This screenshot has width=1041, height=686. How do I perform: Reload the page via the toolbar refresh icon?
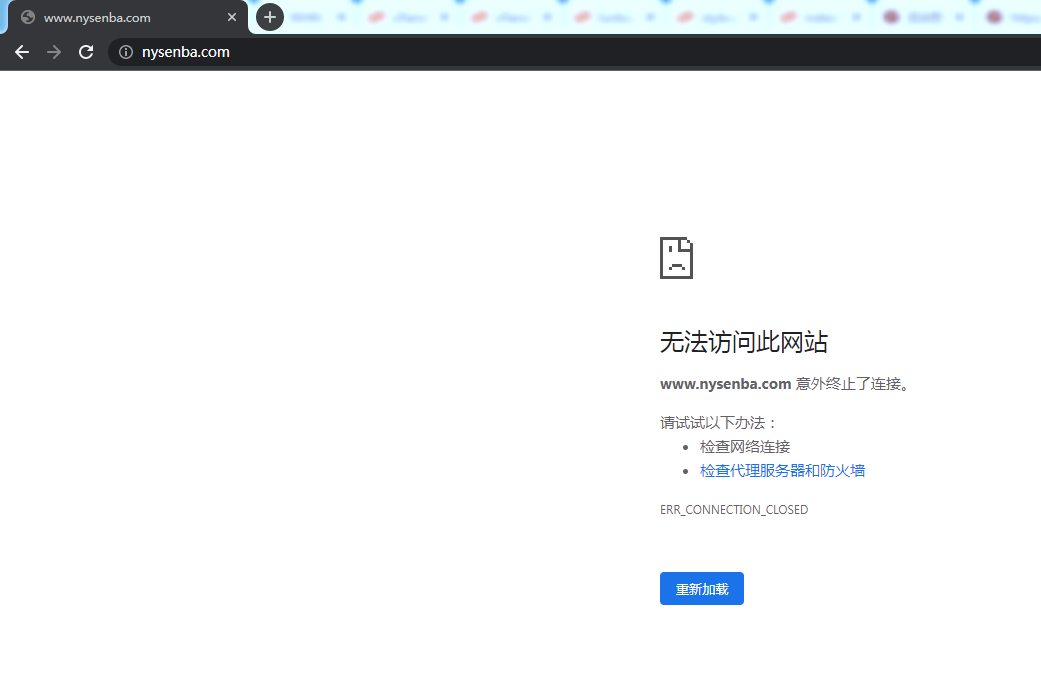coord(86,52)
